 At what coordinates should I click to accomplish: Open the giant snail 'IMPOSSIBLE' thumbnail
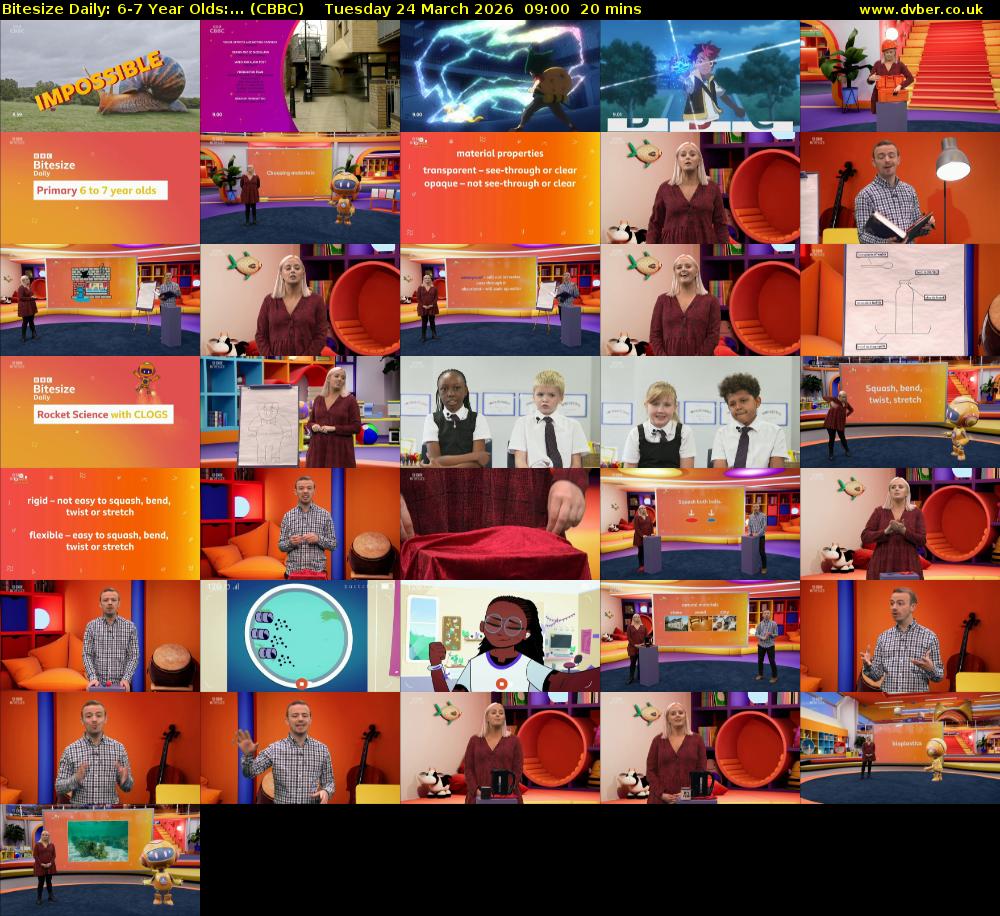click(100, 76)
